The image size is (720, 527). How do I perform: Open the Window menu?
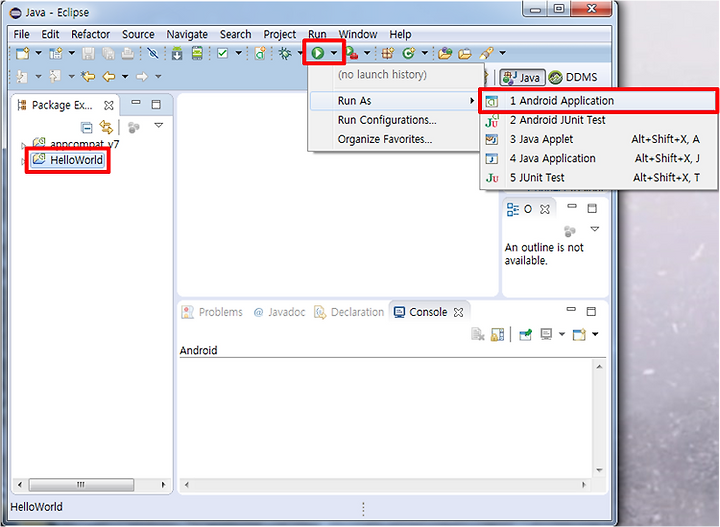click(358, 34)
